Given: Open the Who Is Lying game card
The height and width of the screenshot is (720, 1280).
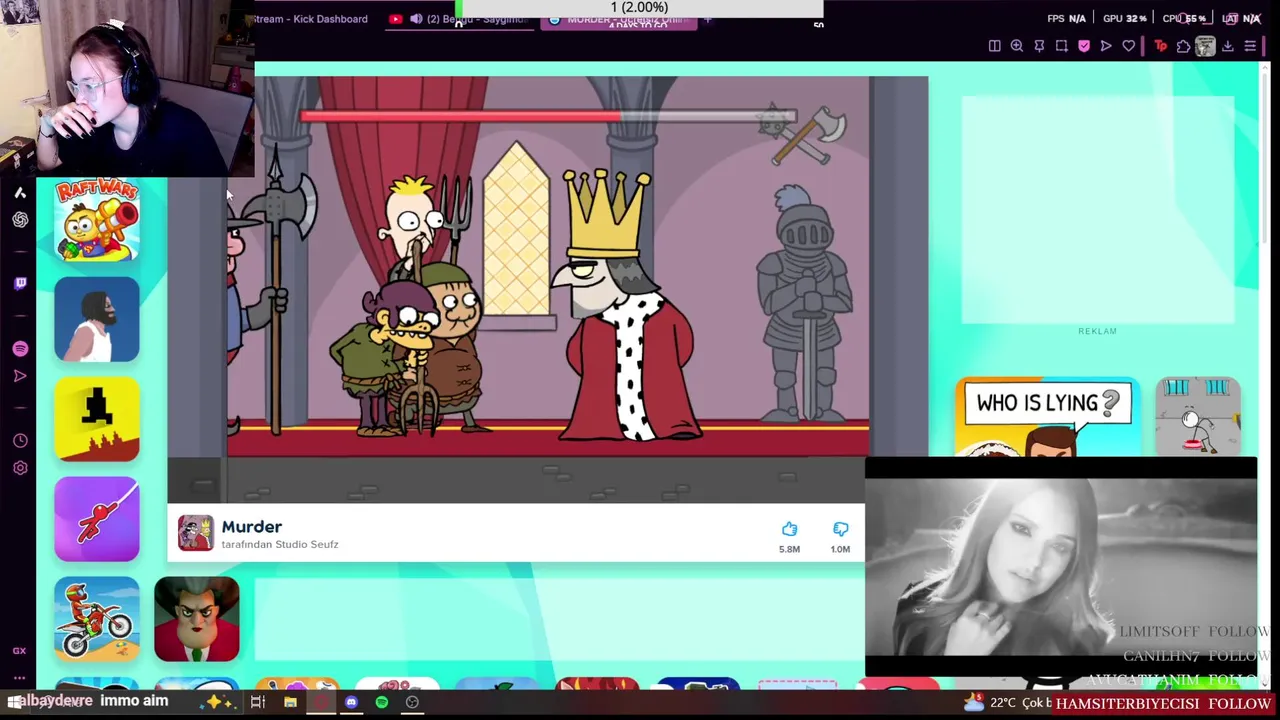Looking at the screenshot, I should (1047, 417).
